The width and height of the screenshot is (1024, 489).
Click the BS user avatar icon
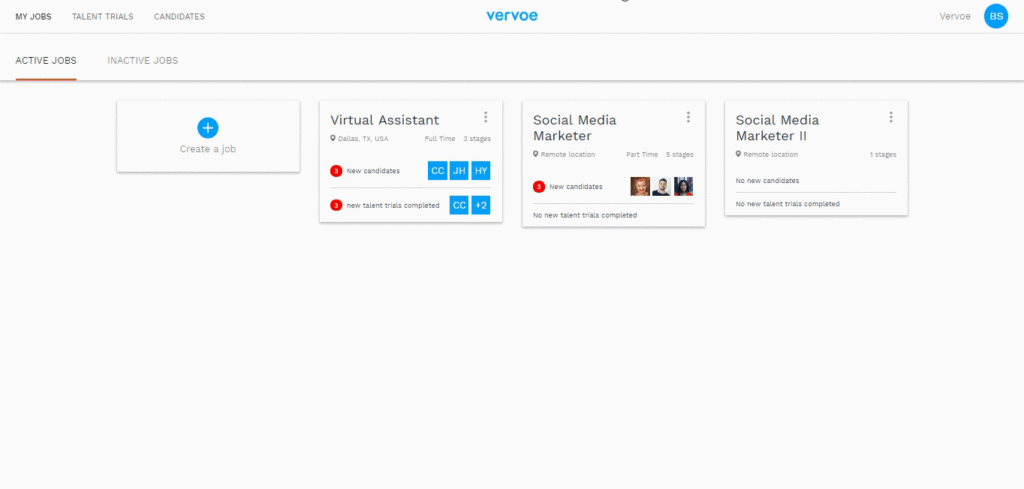(996, 16)
